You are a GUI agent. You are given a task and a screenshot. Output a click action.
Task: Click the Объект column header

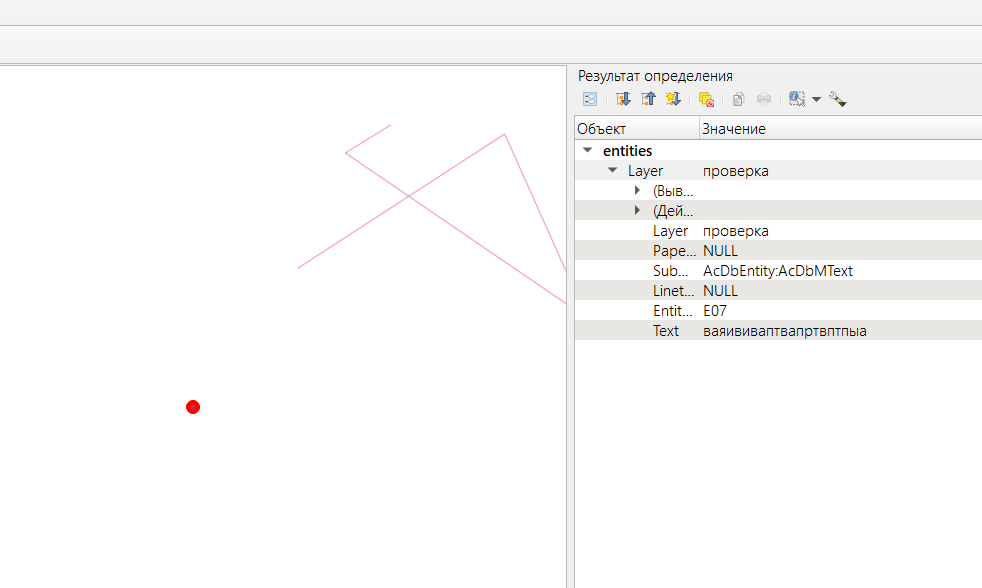pyautogui.click(x=636, y=128)
